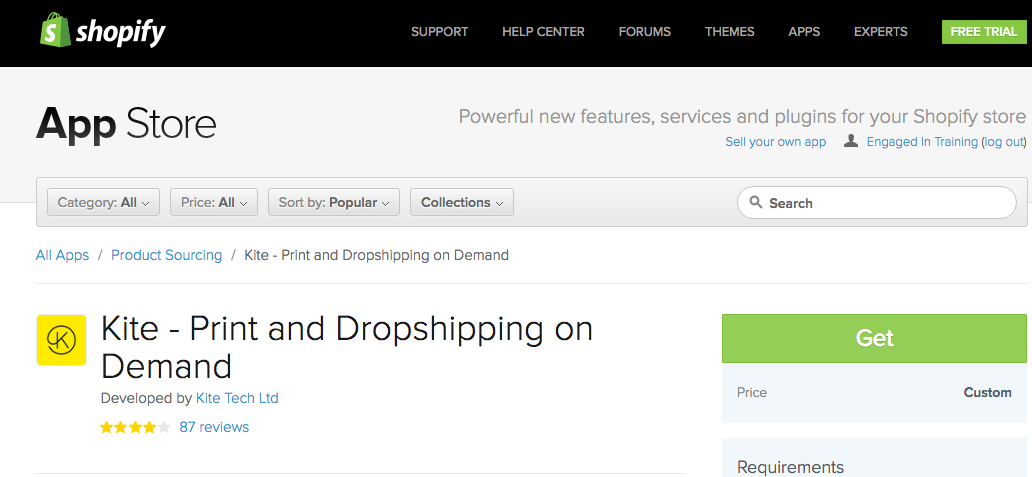Go to Help Center in navigation
This screenshot has height=477, width=1032.
(543, 32)
